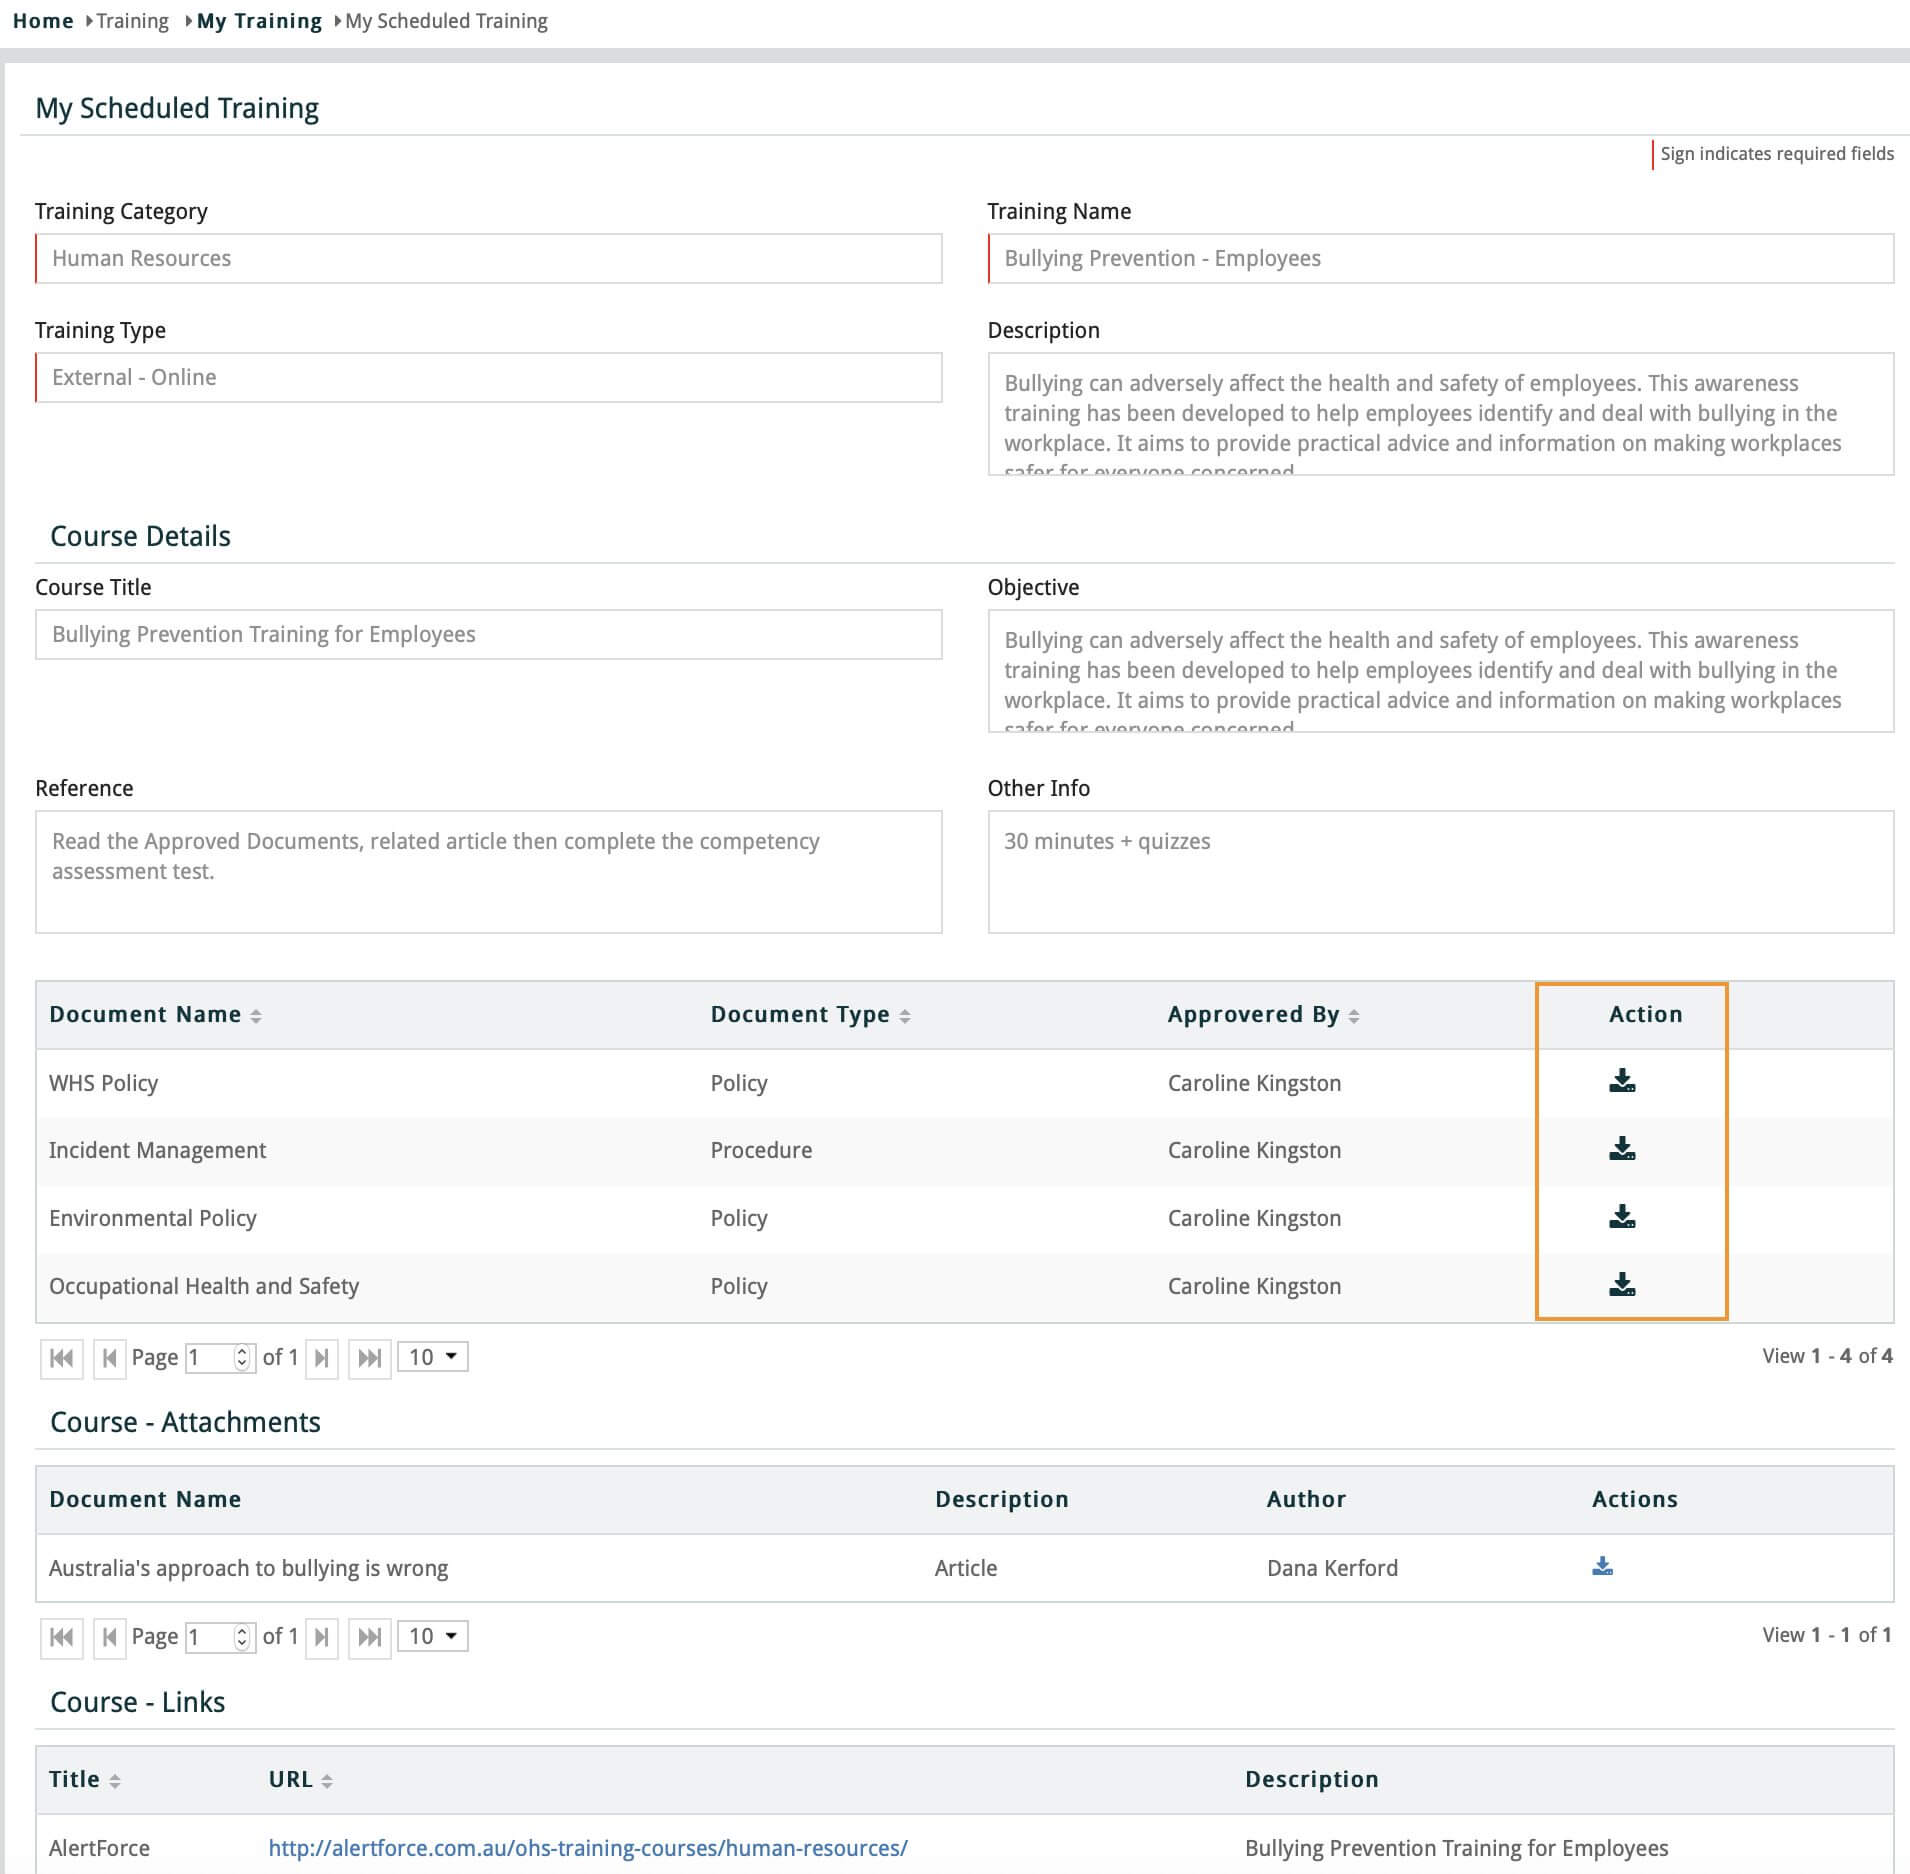Image resolution: width=1910 pixels, height=1874 pixels.
Task: Go to next page in attachments table
Action: (321, 1637)
